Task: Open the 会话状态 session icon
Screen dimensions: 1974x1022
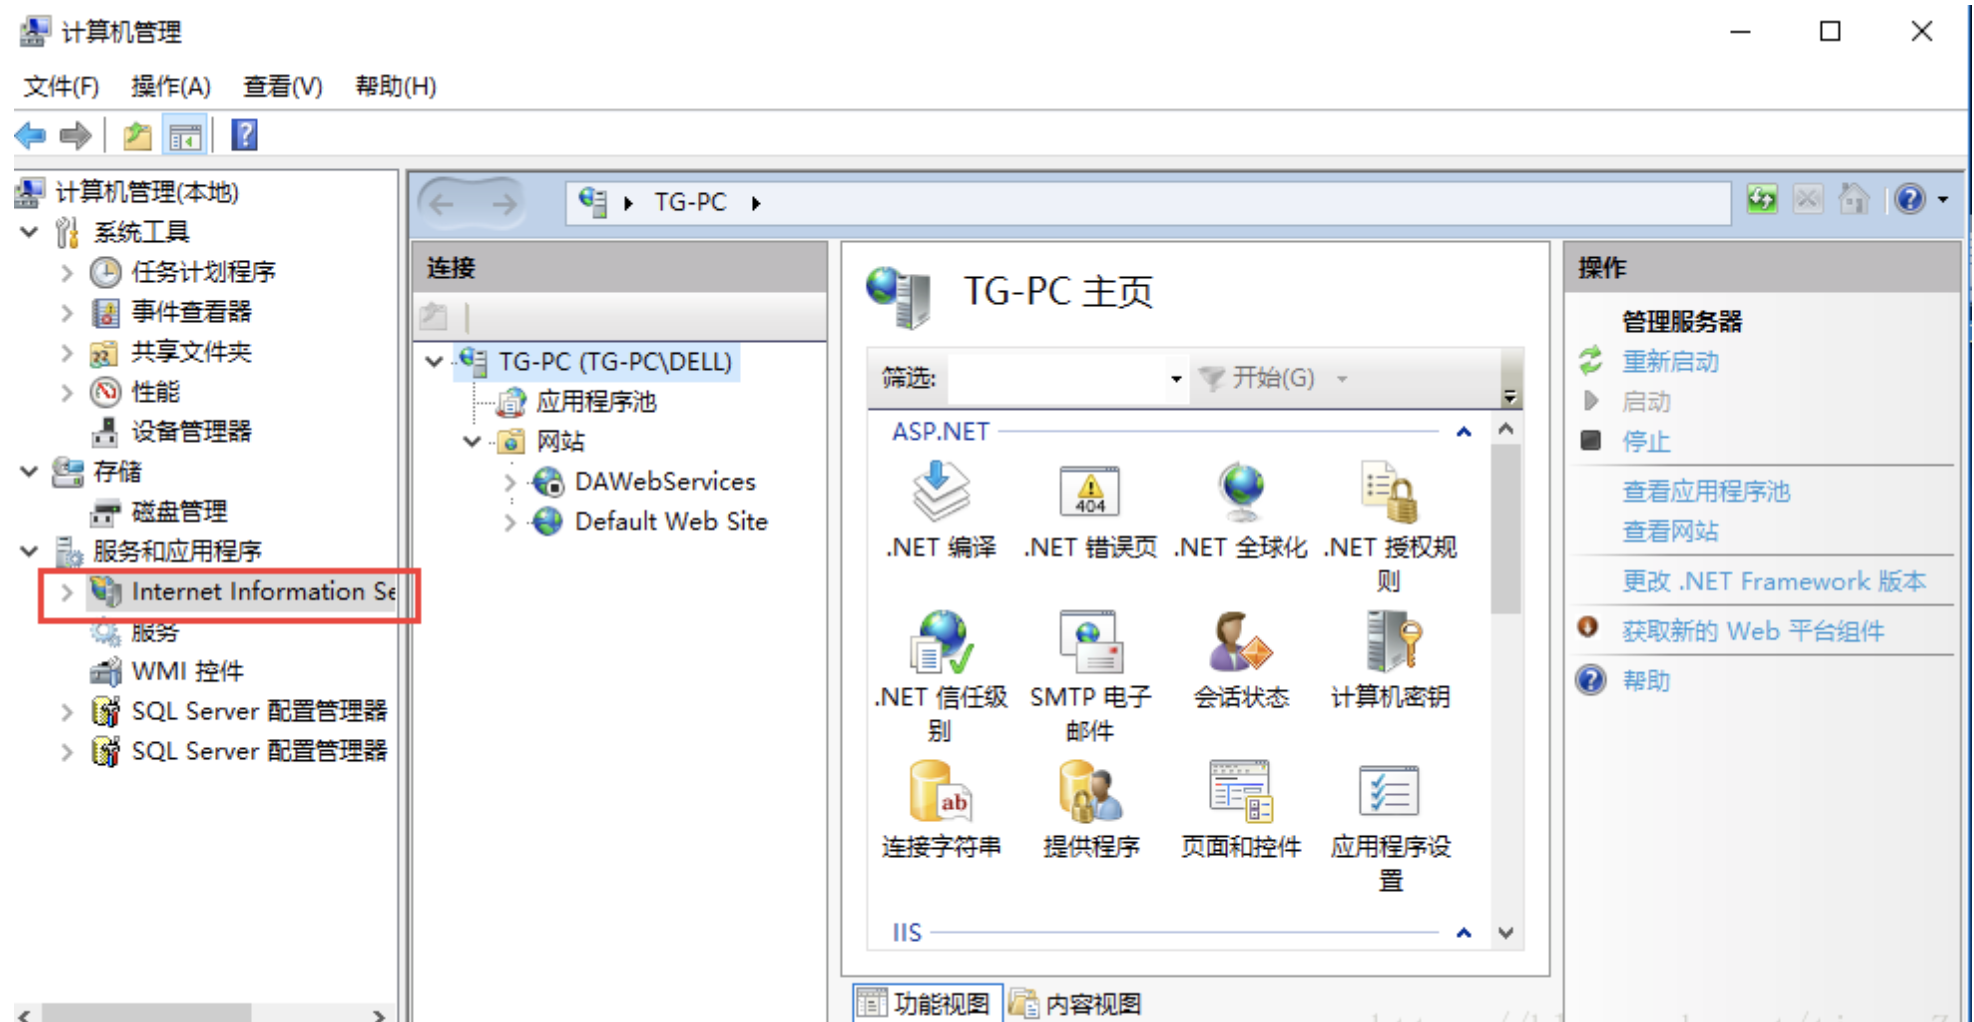Action: (1241, 642)
